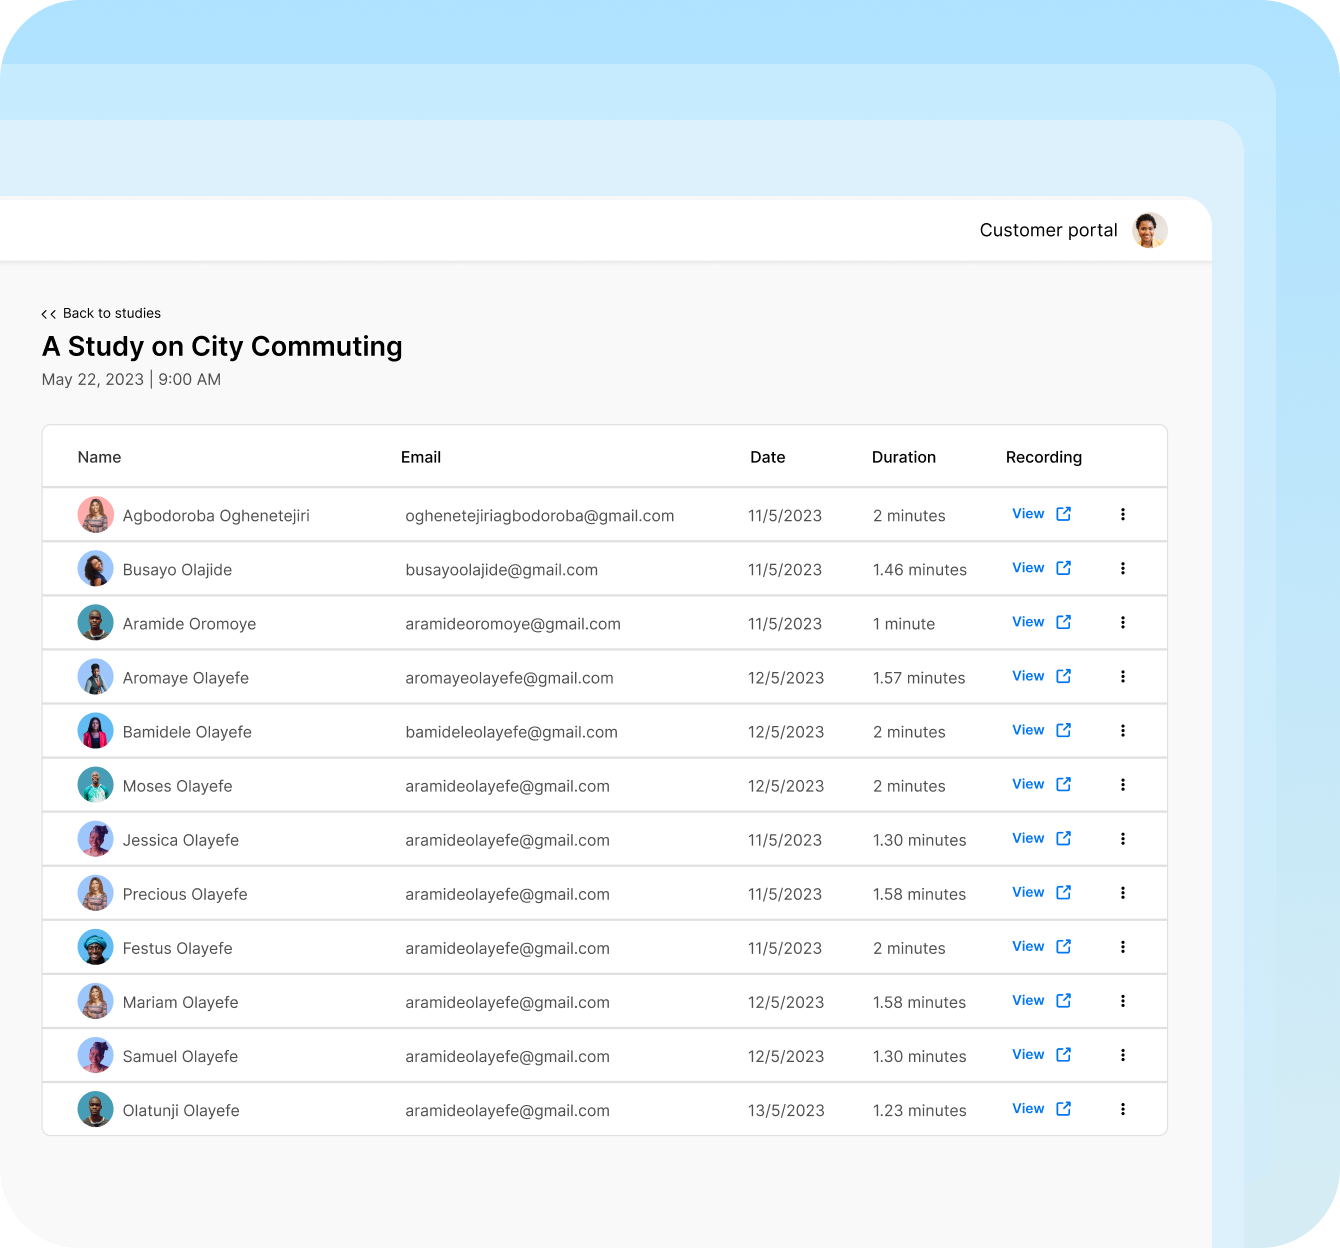Open the external link icon for Agbodoroba Oghenetejiri
Viewport: 1340px width, 1248px height.
pyautogui.click(x=1064, y=514)
